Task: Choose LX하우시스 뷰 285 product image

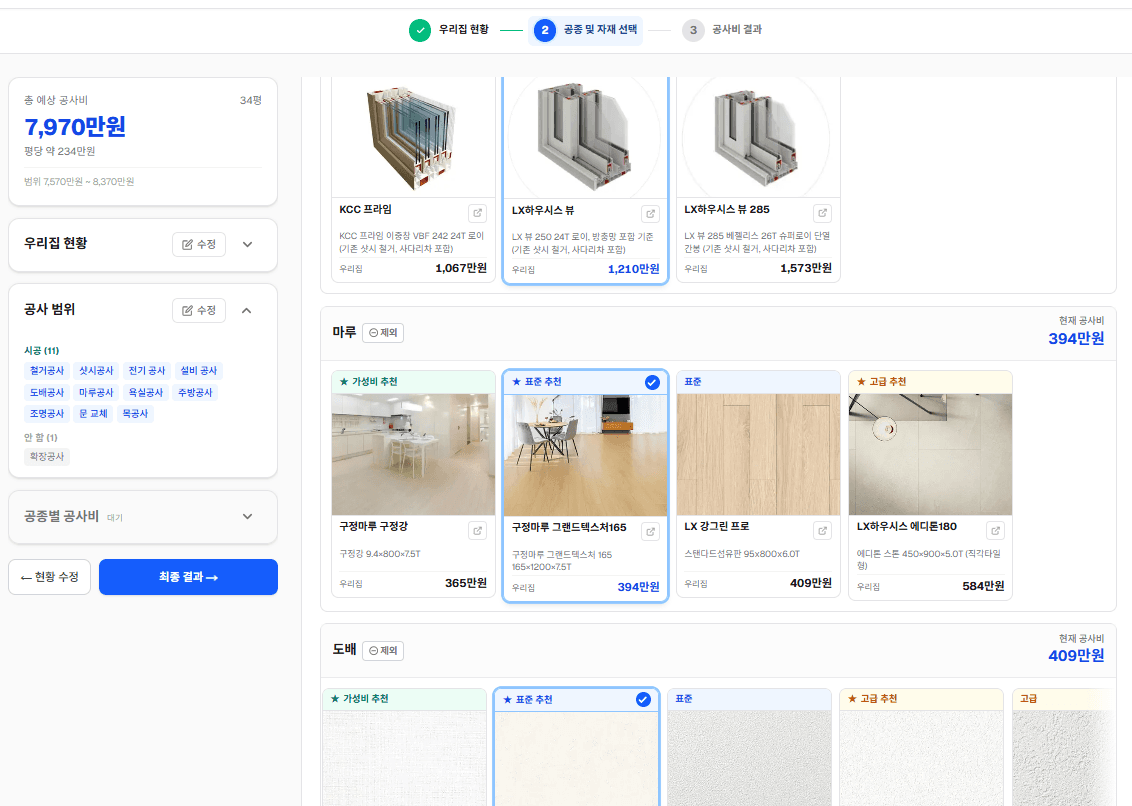Action: (x=758, y=137)
